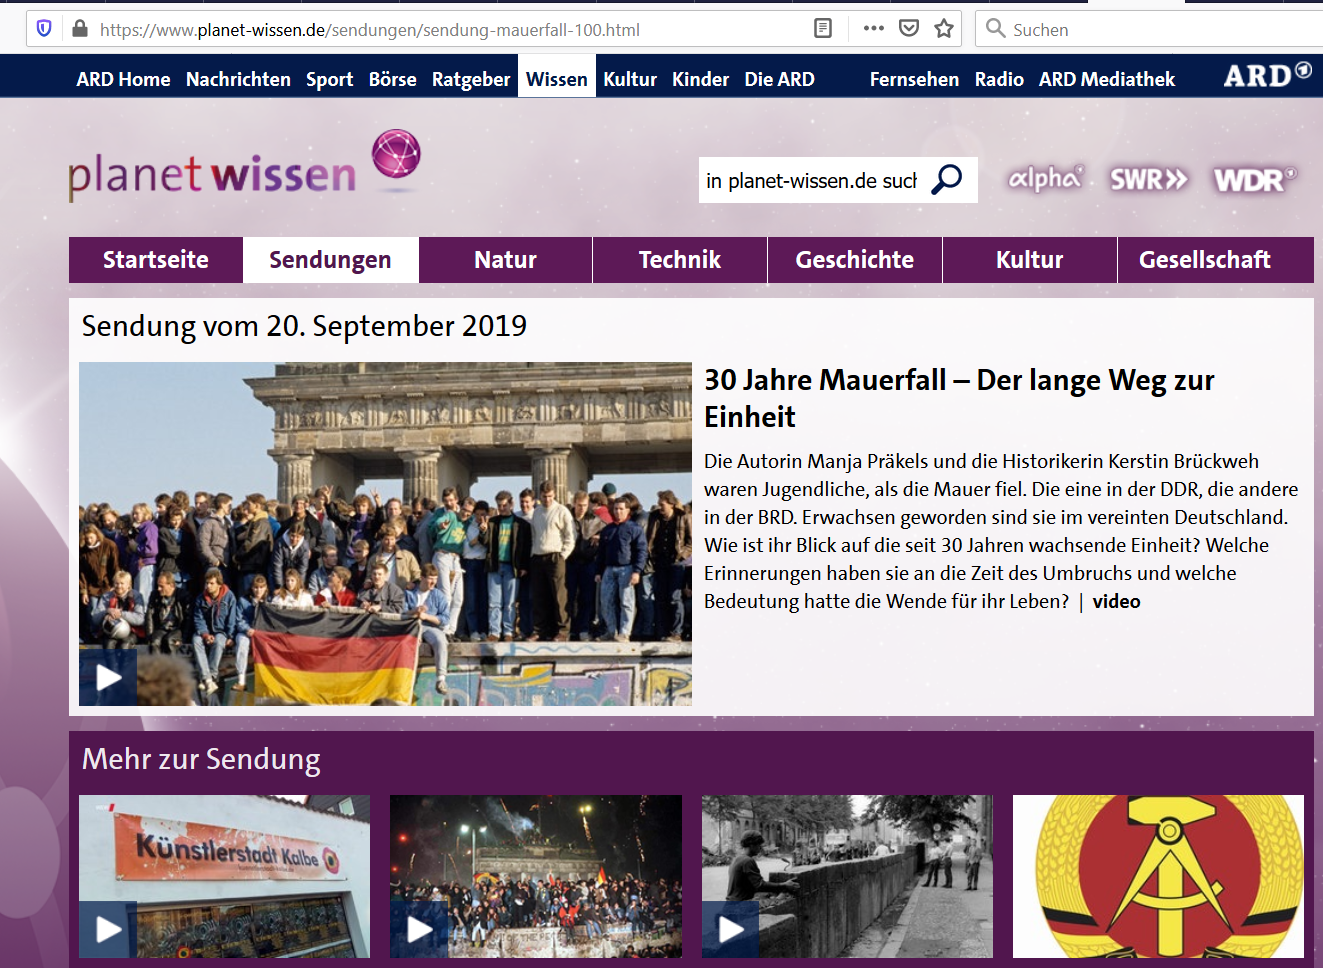Click the planet wissen logo
1323x968 pixels.
[244, 166]
